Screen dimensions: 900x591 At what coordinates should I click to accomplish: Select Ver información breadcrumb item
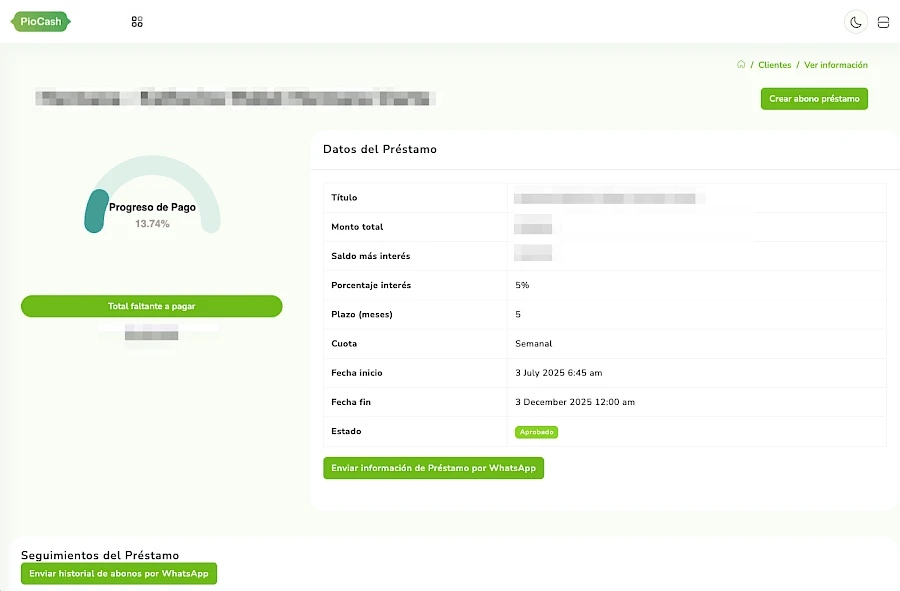(835, 65)
